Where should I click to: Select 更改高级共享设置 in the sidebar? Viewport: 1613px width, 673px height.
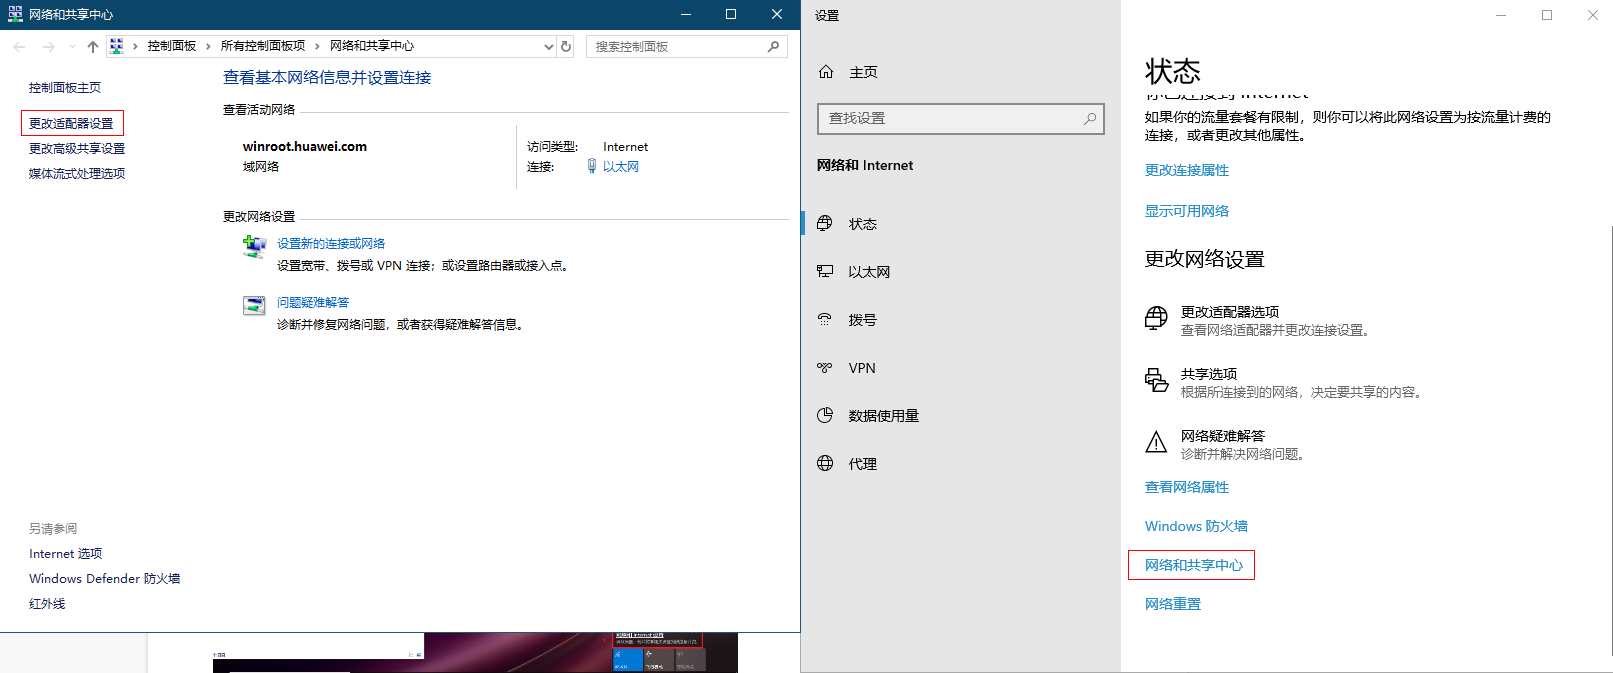(77, 148)
